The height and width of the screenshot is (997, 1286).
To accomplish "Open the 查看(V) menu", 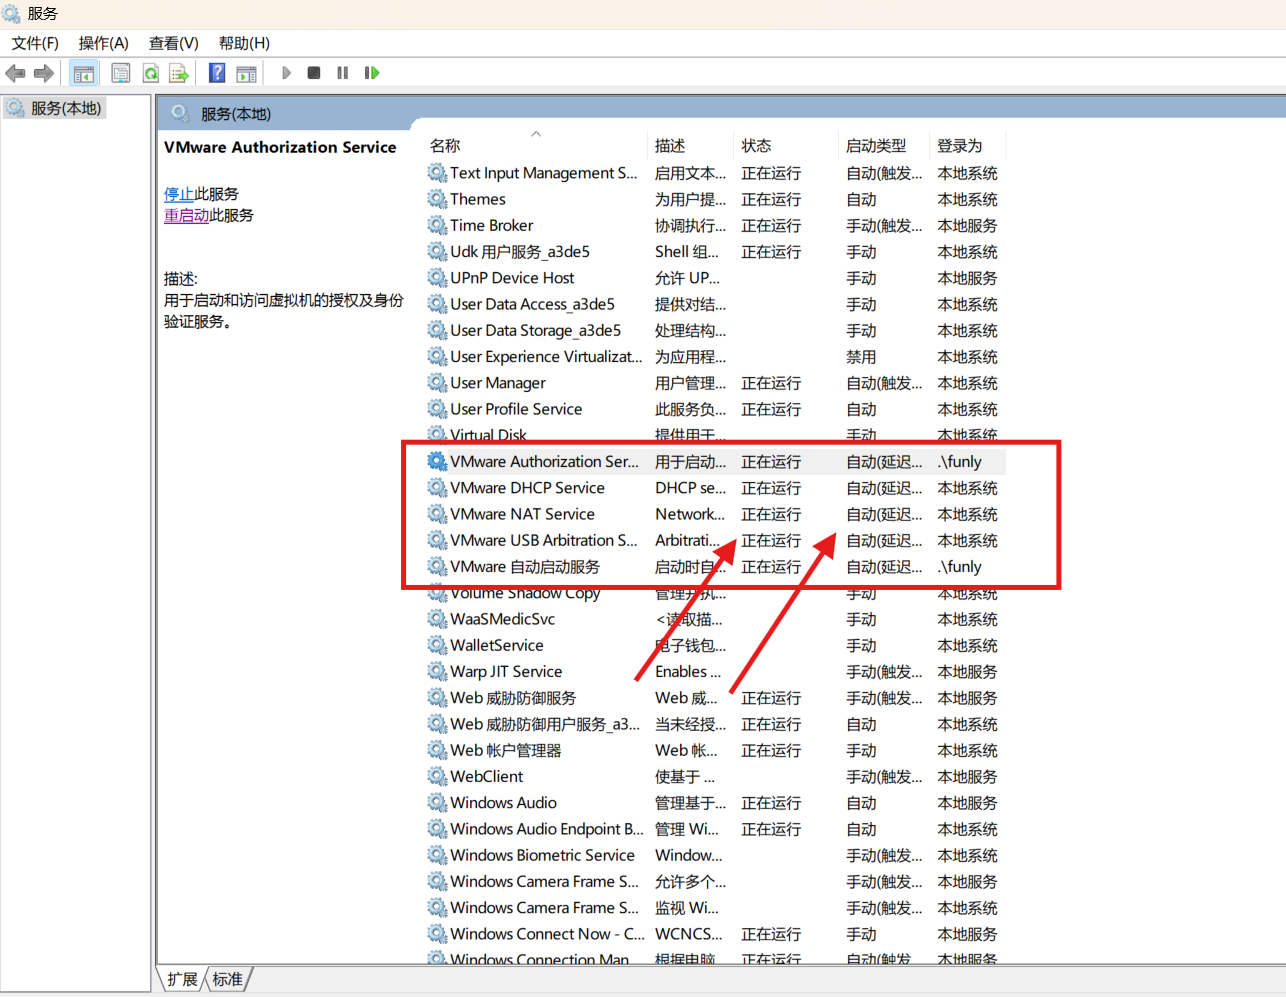I will click(174, 43).
